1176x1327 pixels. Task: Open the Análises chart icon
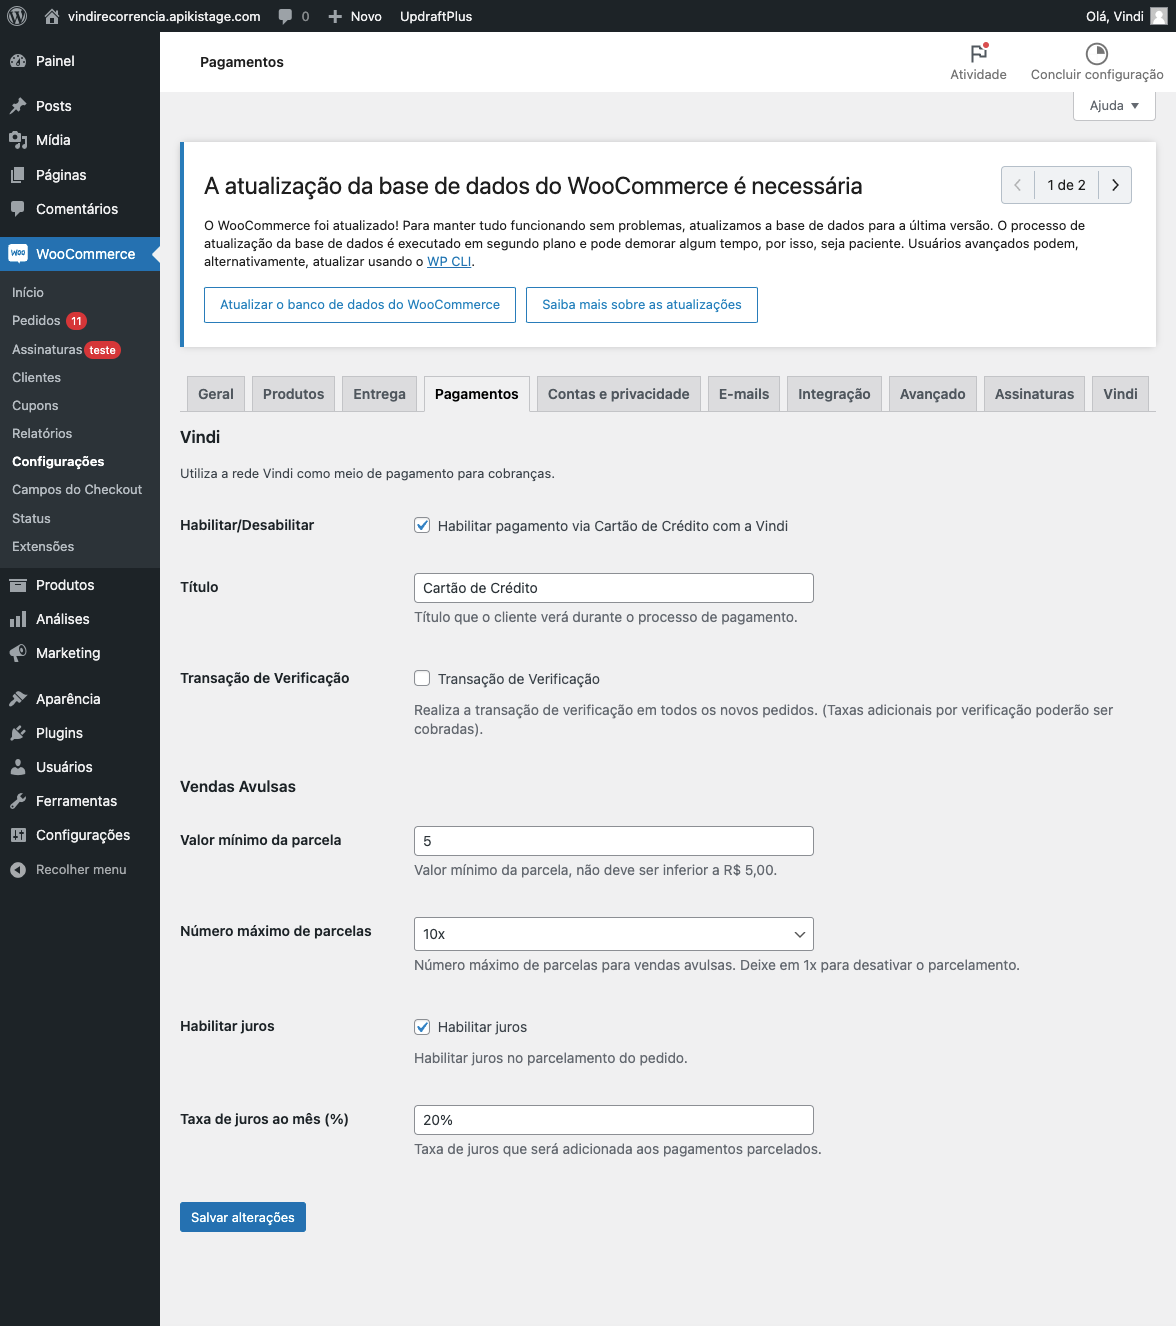coord(18,619)
